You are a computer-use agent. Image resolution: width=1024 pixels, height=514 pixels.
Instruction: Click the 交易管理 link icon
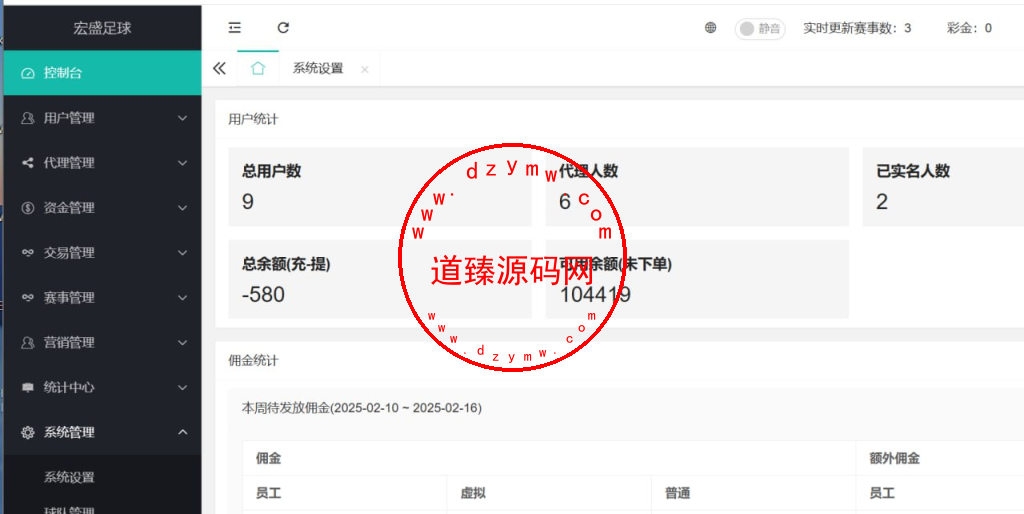(x=27, y=253)
